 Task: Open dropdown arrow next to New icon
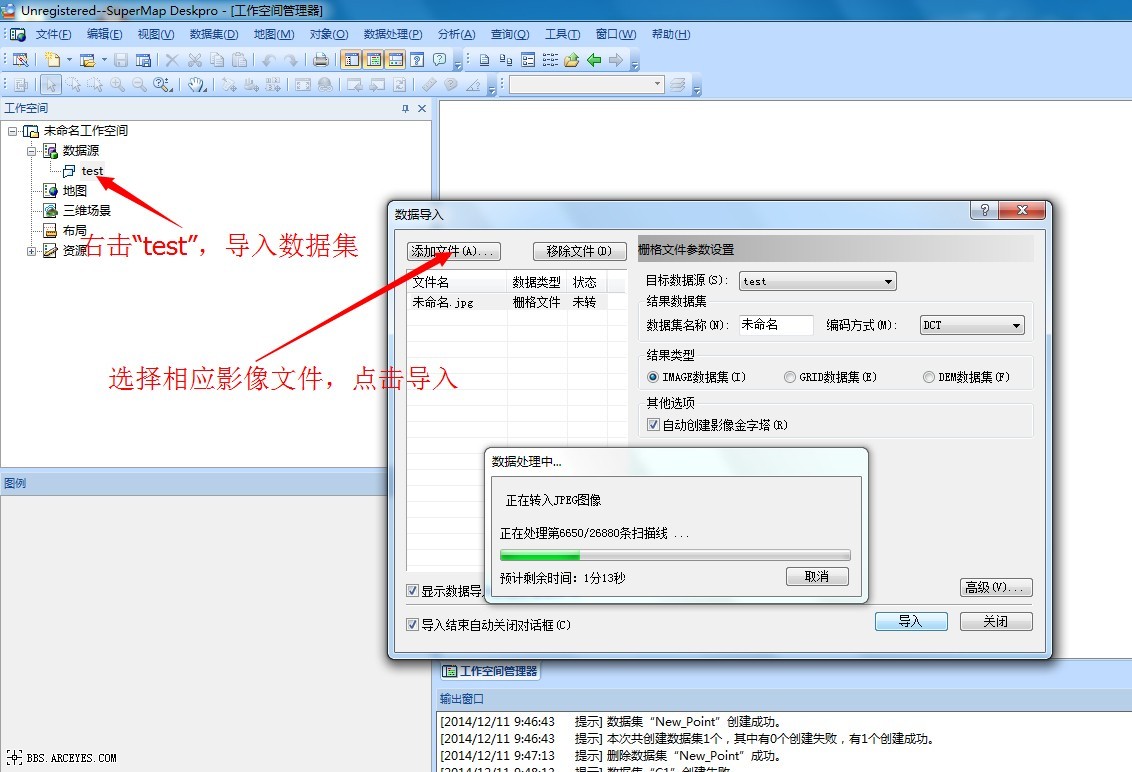click(x=69, y=60)
